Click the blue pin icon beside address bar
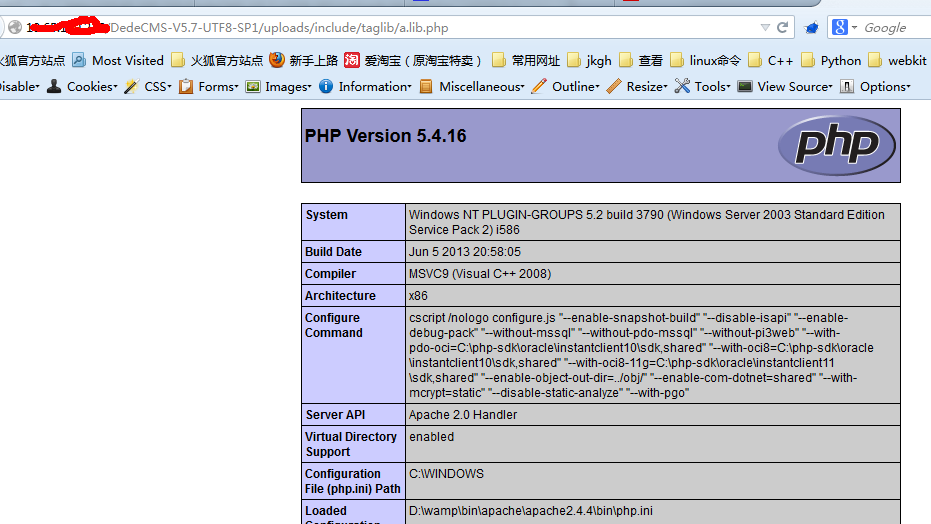 pos(811,28)
